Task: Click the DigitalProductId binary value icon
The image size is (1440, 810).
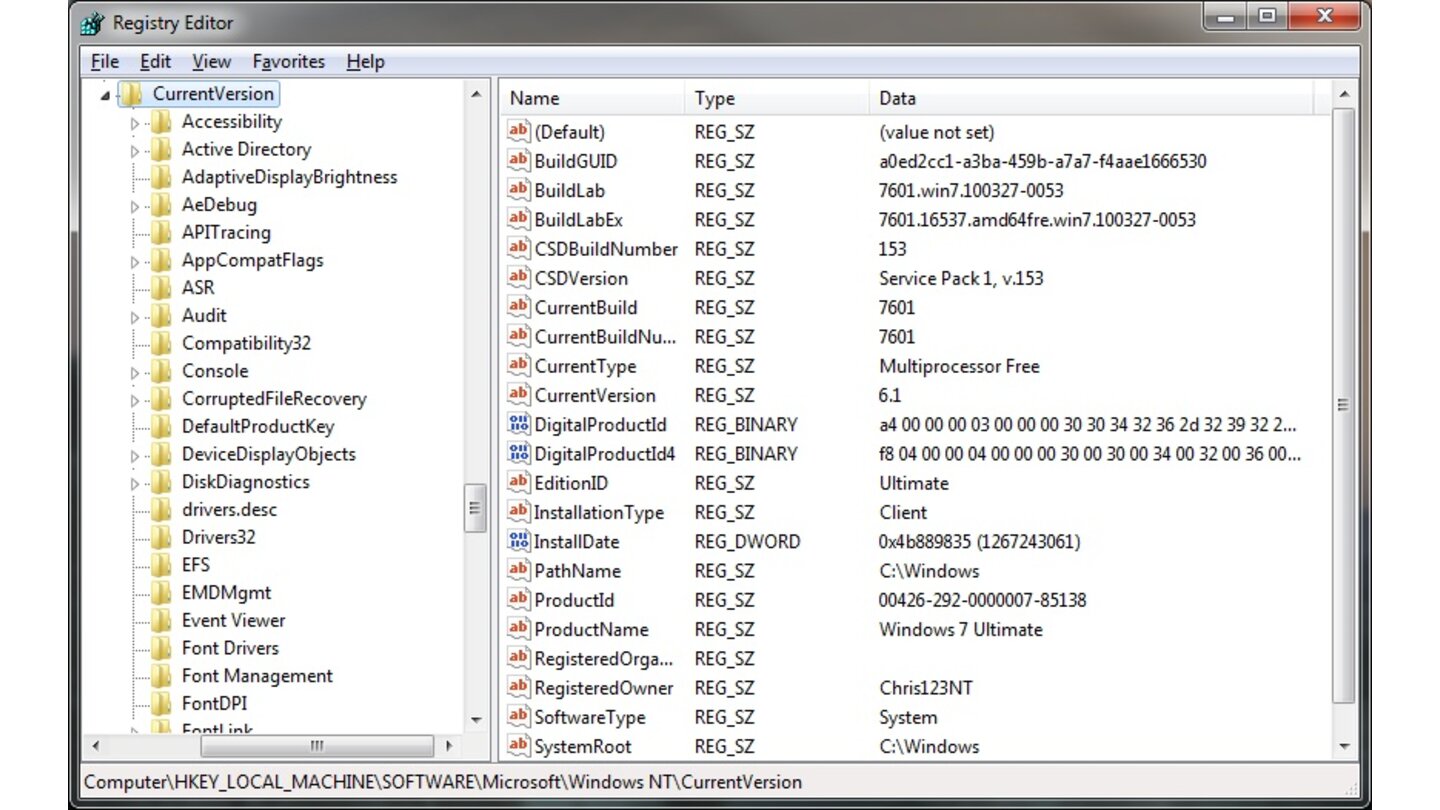Action: point(518,424)
